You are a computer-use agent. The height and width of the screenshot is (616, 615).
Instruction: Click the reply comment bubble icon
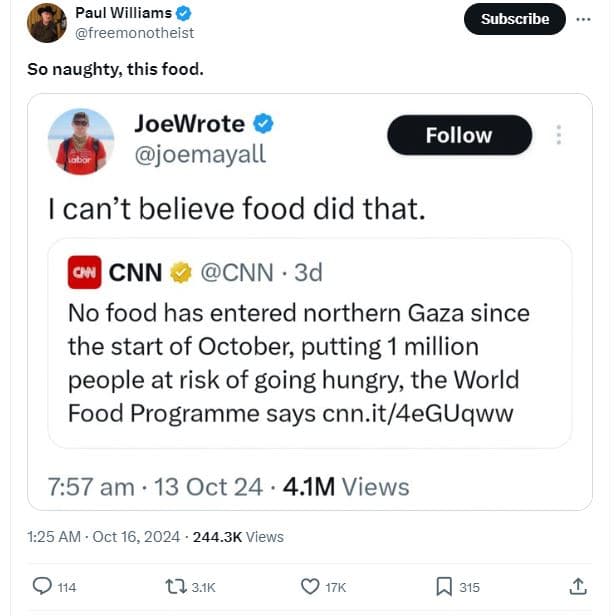click(x=42, y=587)
